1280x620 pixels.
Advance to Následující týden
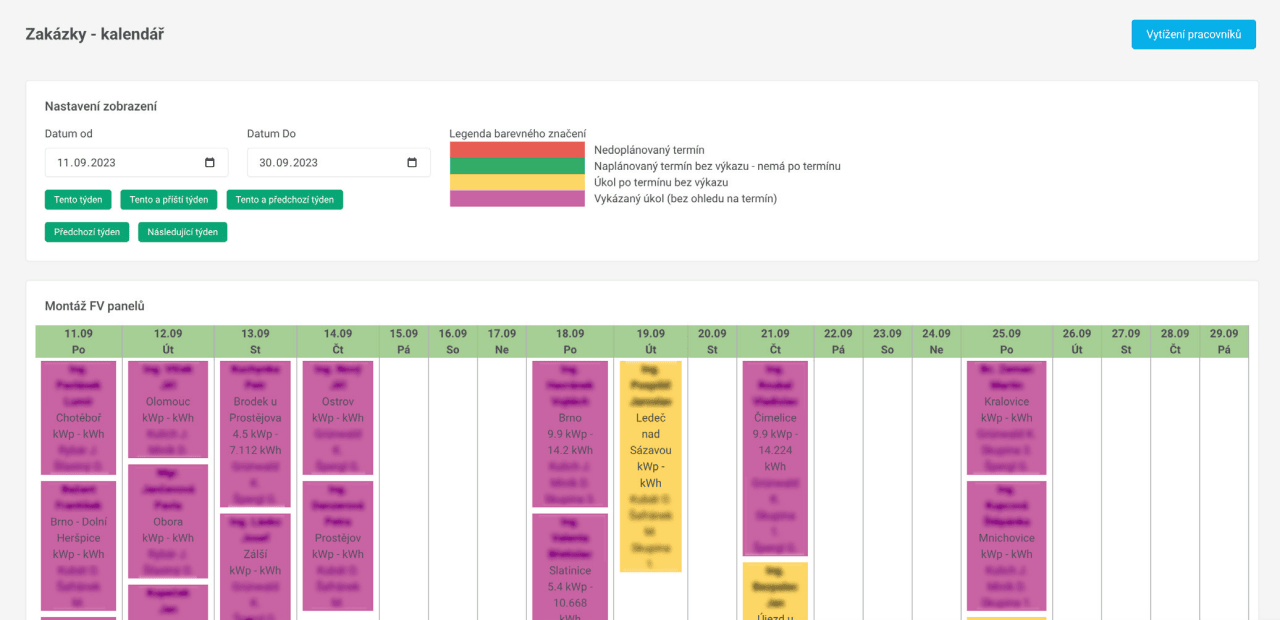pyautogui.click(x=183, y=232)
